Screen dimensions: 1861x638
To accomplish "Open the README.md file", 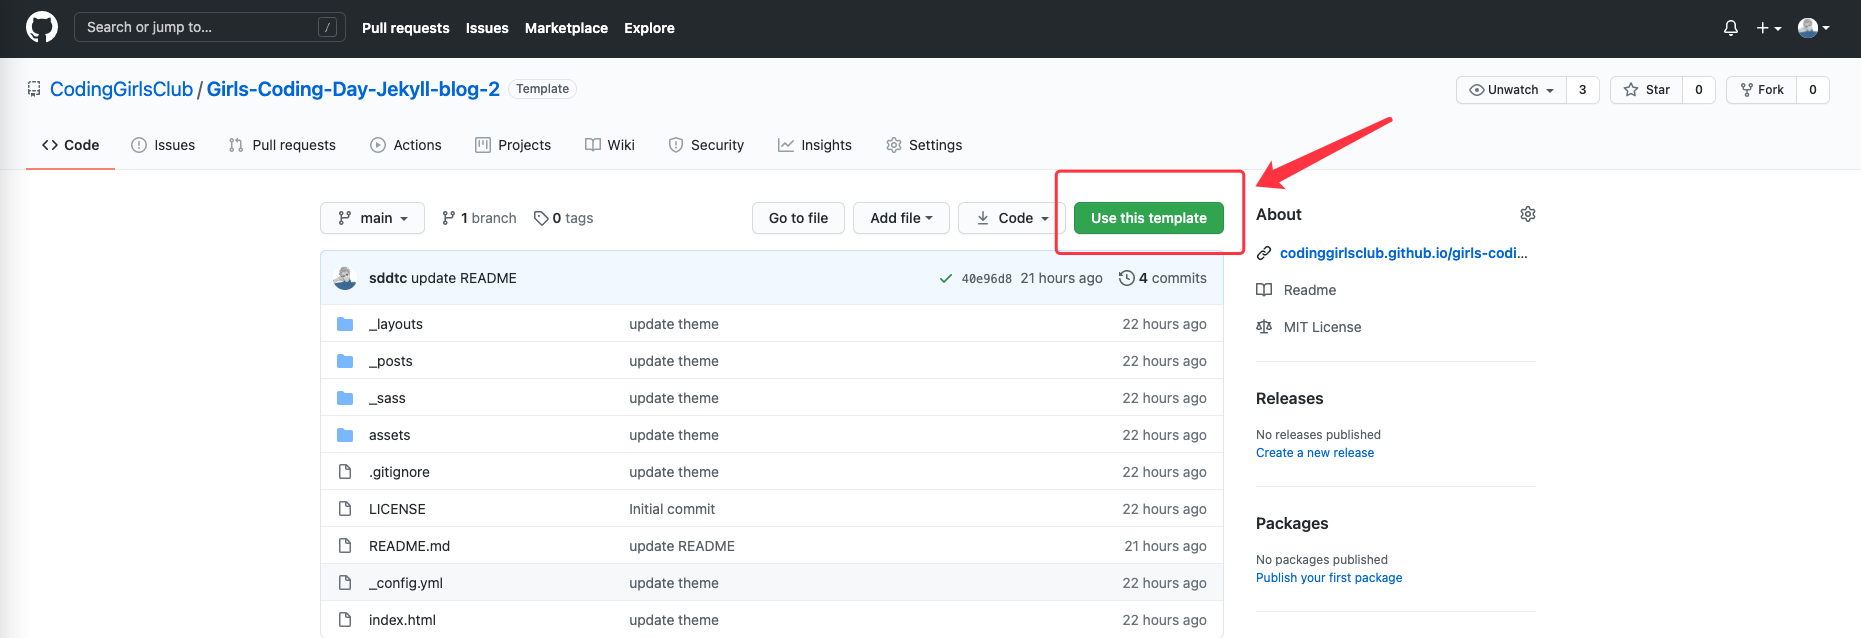I will click(409, 546).
